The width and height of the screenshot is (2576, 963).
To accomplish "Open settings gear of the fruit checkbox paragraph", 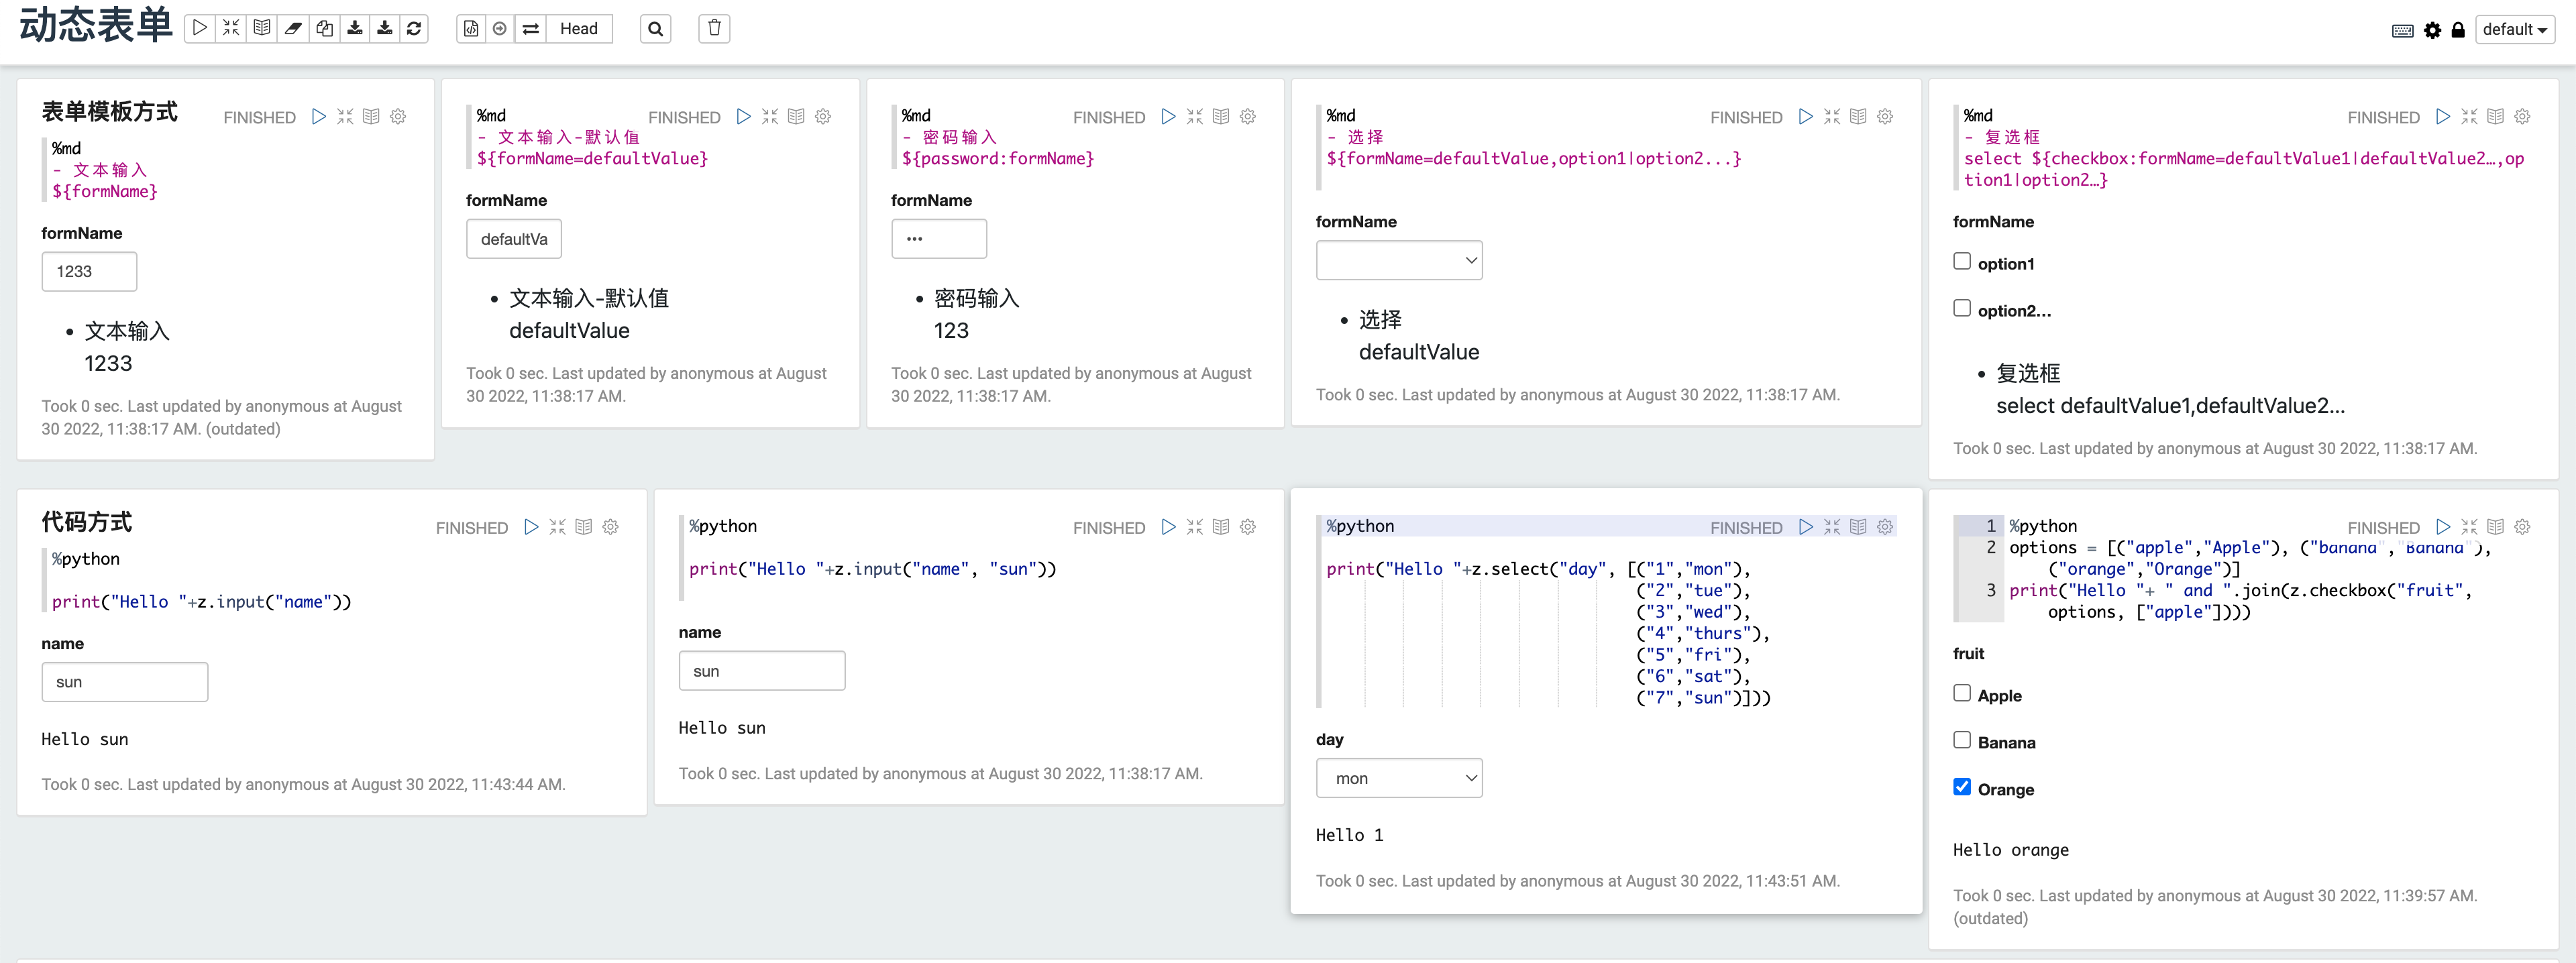I will coord(2521,527).
